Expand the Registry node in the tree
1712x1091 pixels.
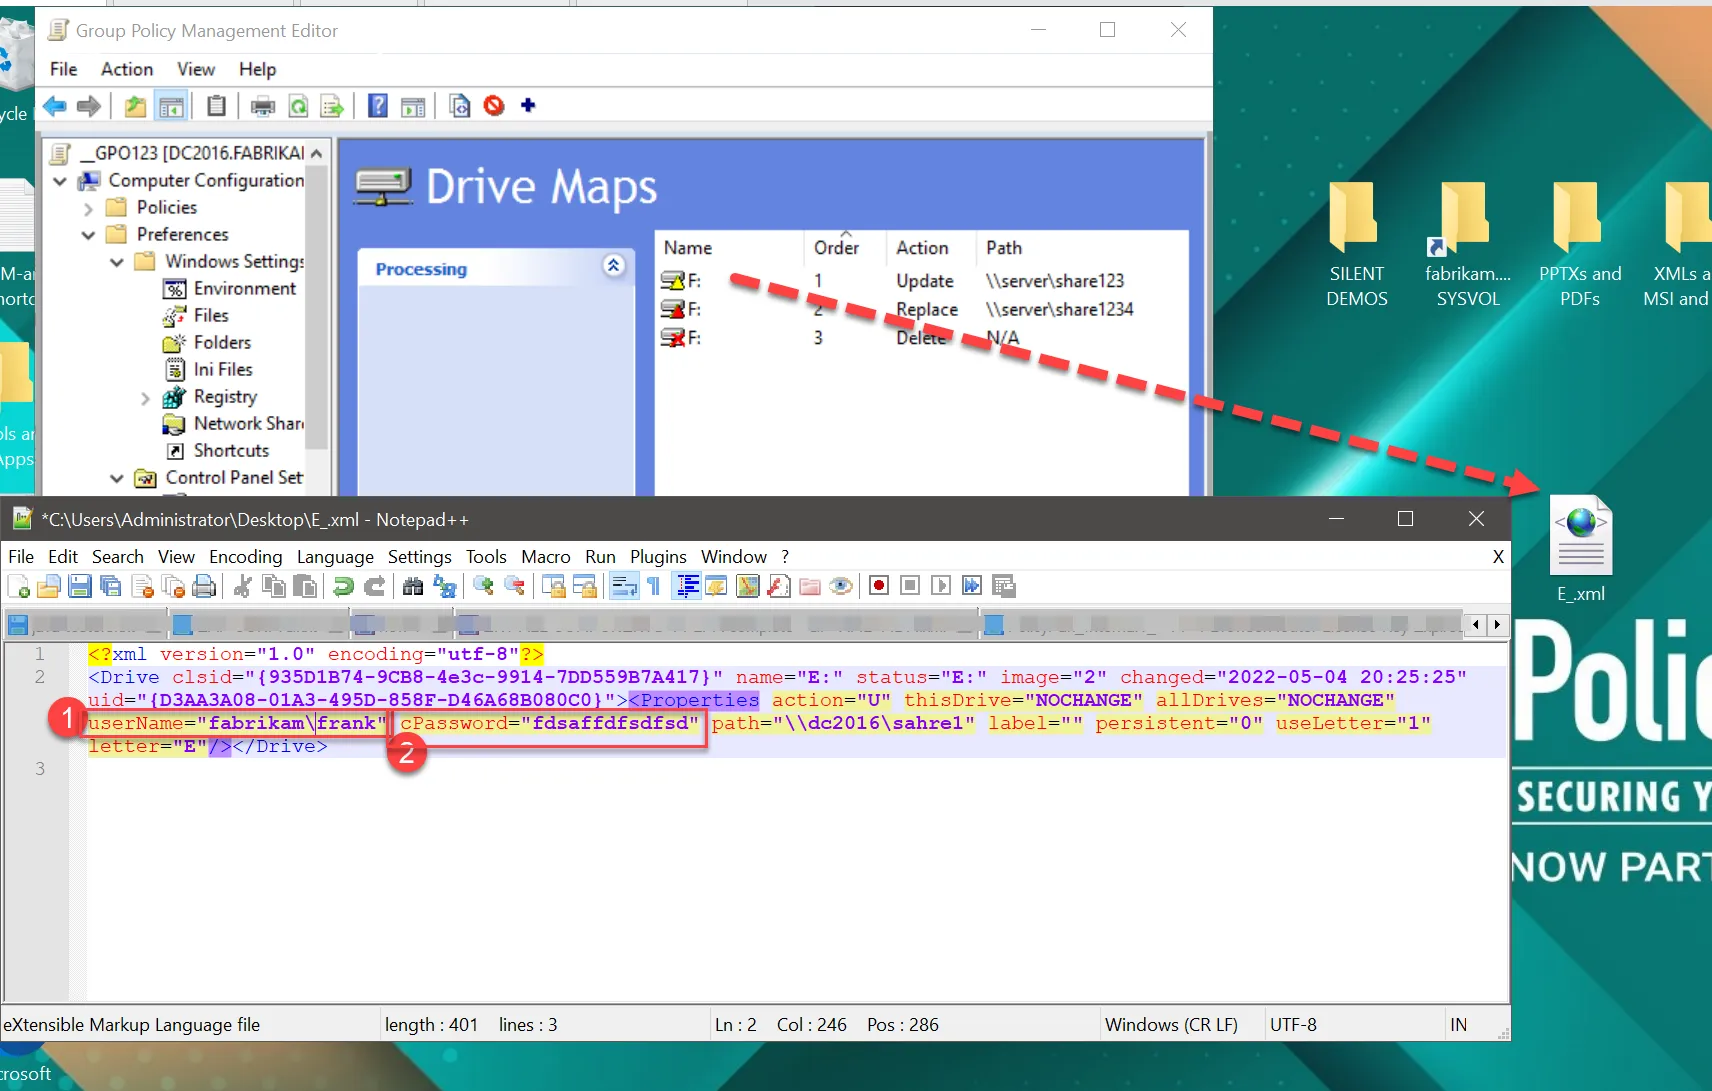(x=145, y=398)
